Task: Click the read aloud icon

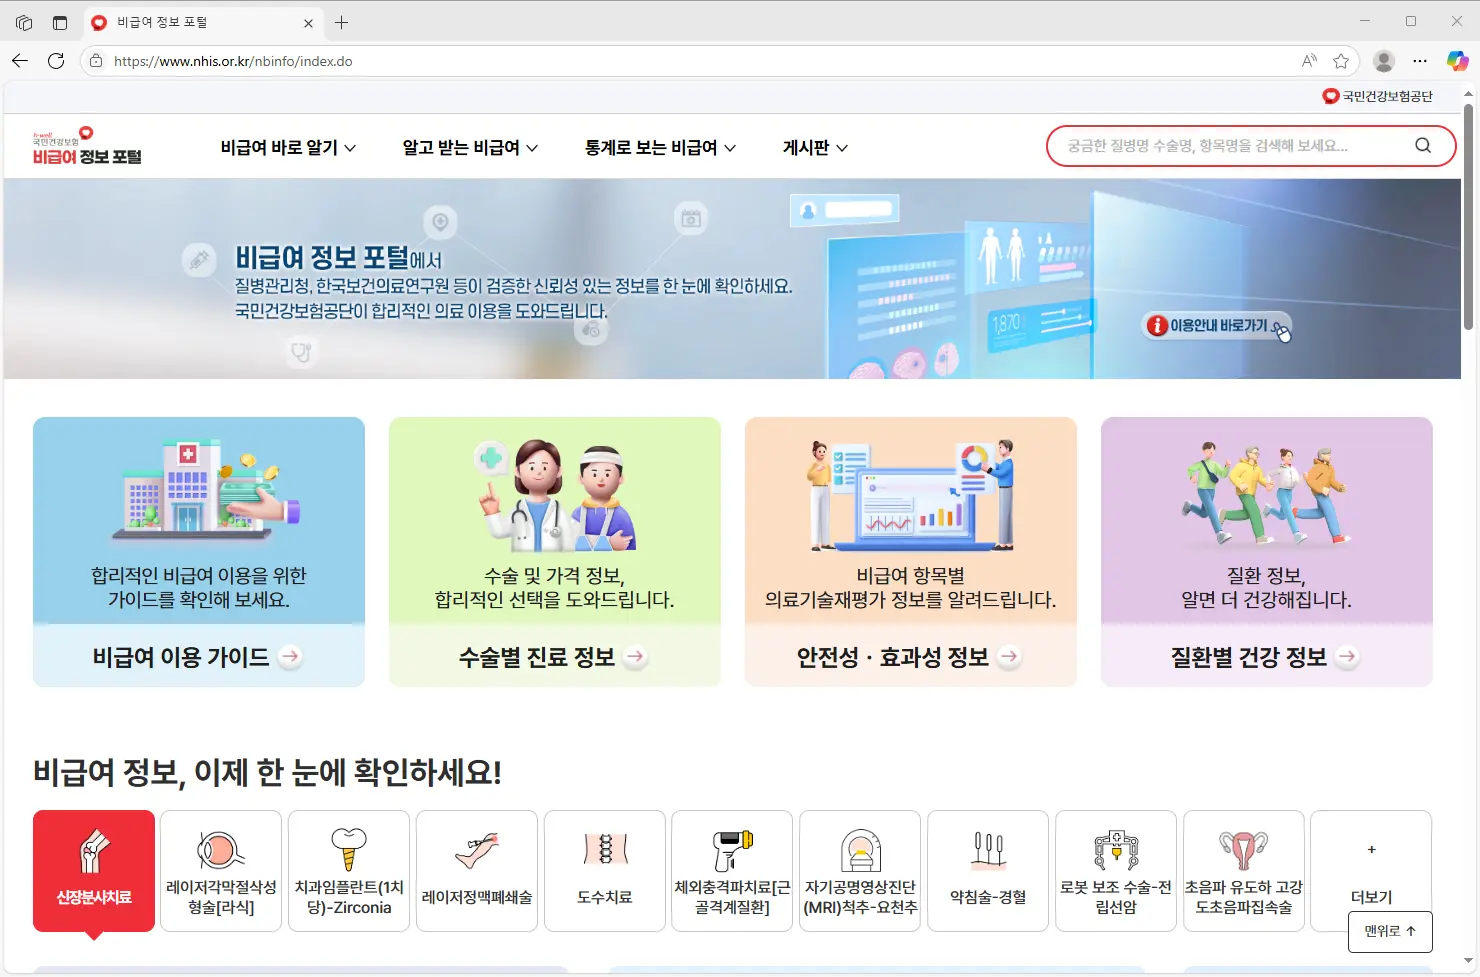Action: [x=1309, y=61]
